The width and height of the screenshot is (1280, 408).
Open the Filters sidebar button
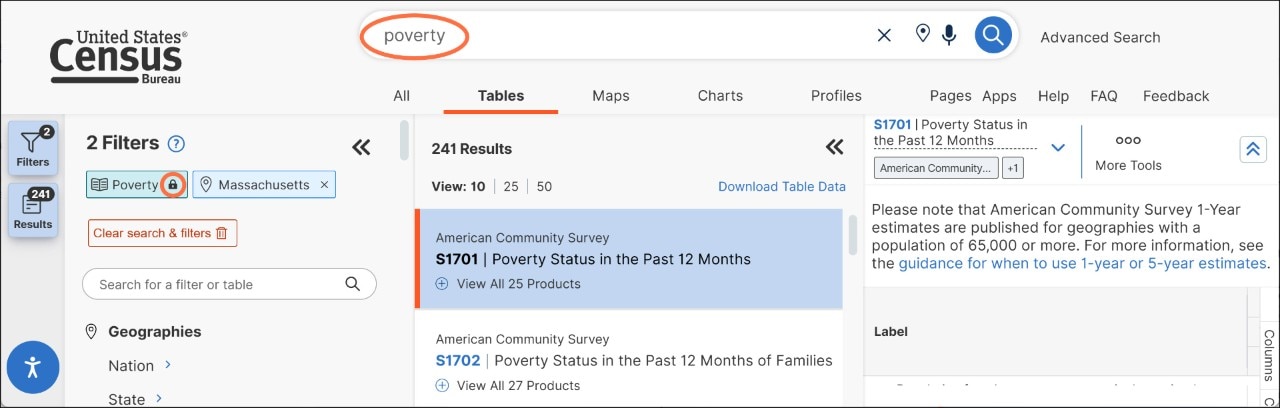coord(33,149)
